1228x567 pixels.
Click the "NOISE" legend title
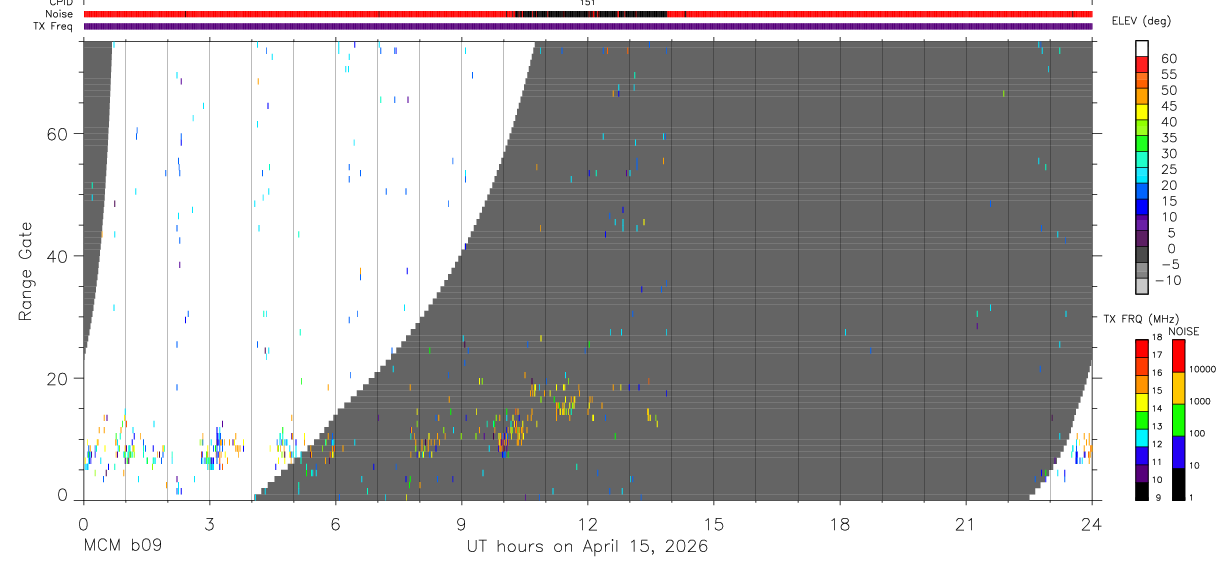pos(1185,331)
